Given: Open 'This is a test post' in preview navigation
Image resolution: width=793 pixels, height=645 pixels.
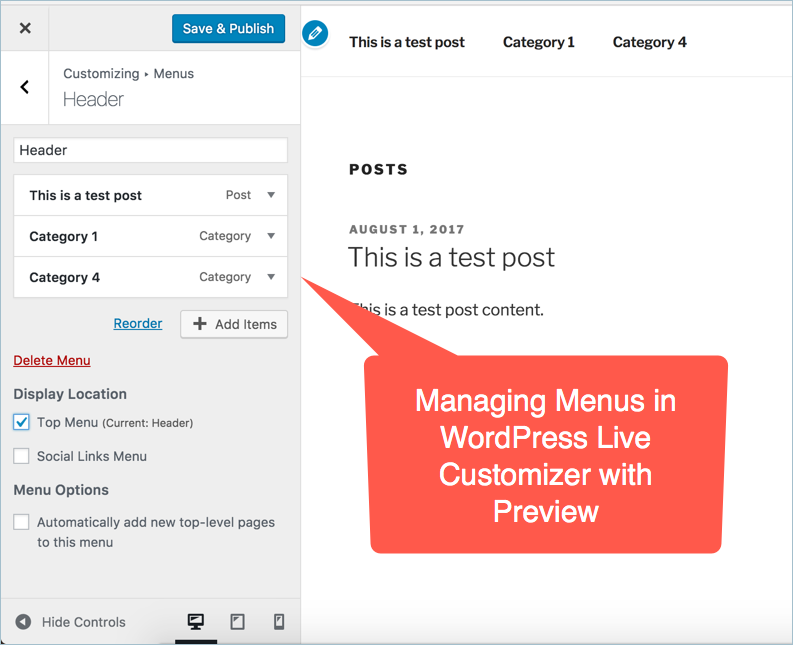Looking at the screenshot, I should click(x=407, y=42).
